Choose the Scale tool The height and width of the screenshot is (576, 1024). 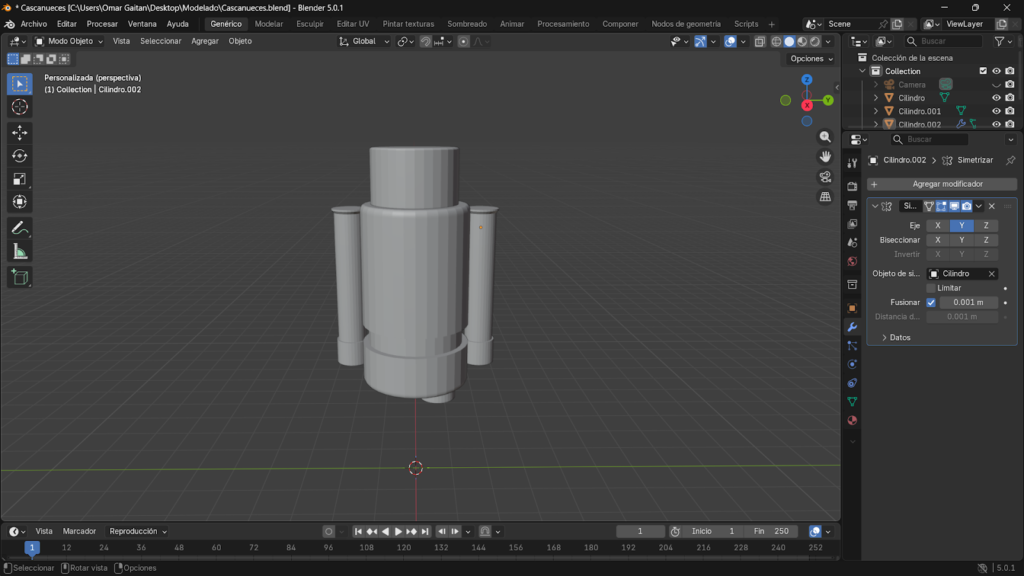20,179
